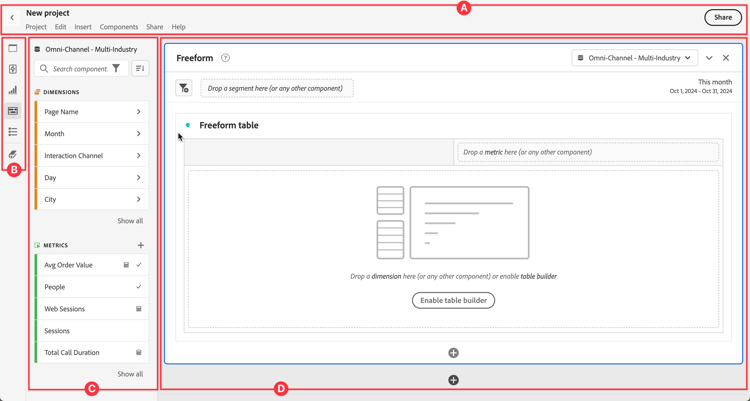Select the Web Sessions metric
Image resolution: width=750 pixels, height=401 pixels.
(x=92, y=309)
